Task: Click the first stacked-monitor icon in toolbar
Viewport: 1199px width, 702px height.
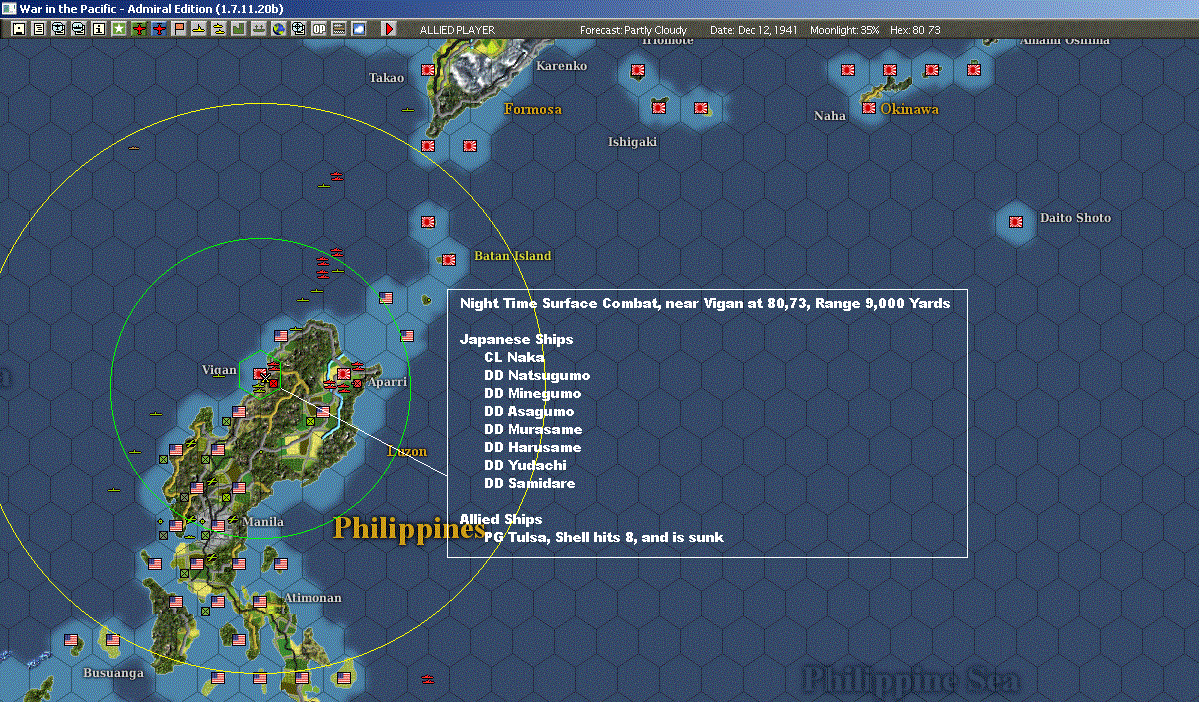Action: pyautogui.click(x=59, y=29)
